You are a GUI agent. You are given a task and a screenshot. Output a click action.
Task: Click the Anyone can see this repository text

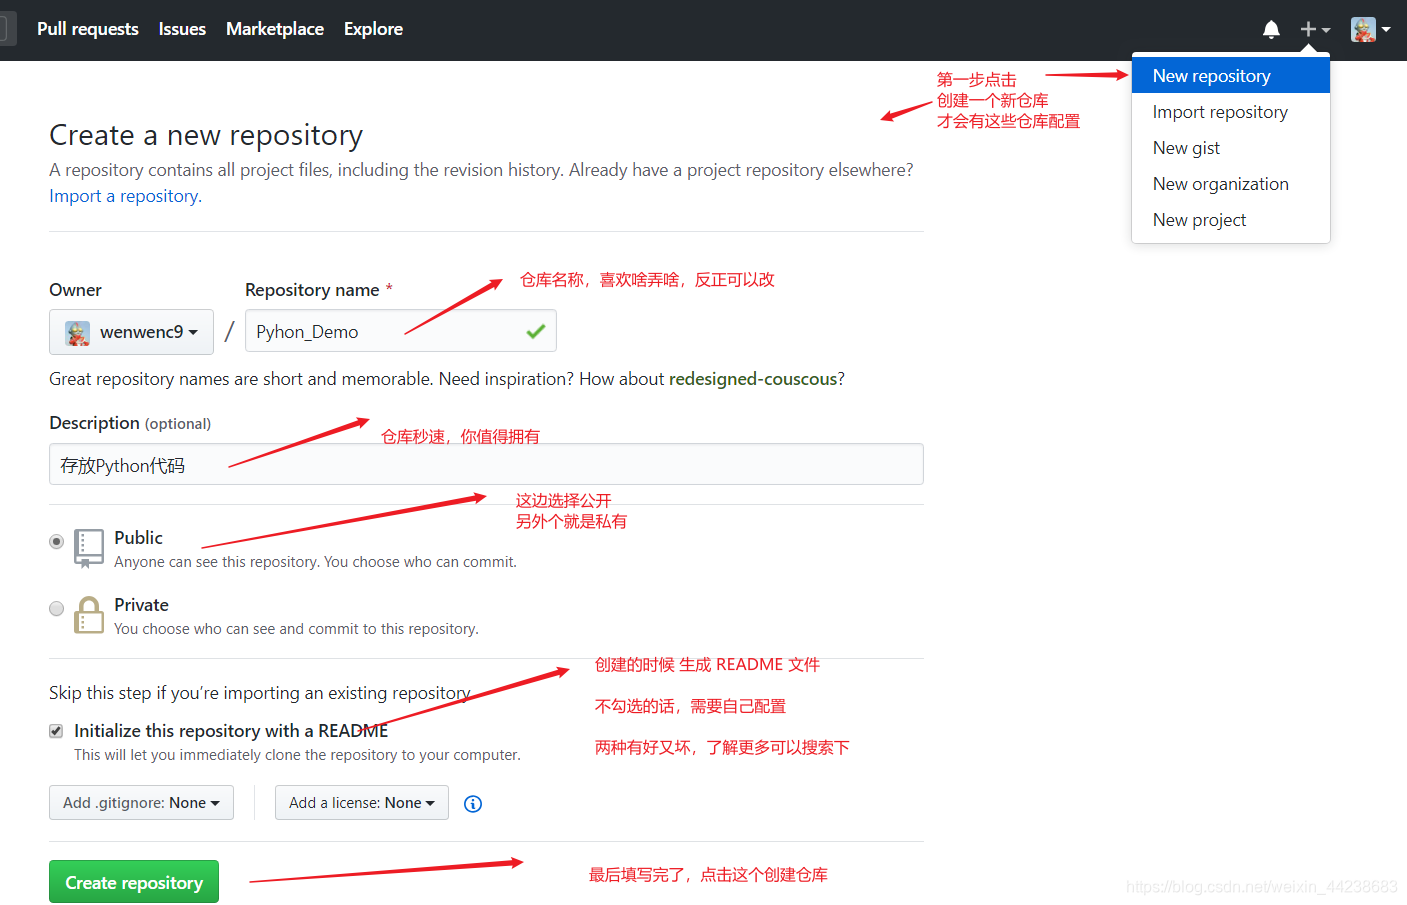[315, 562]
